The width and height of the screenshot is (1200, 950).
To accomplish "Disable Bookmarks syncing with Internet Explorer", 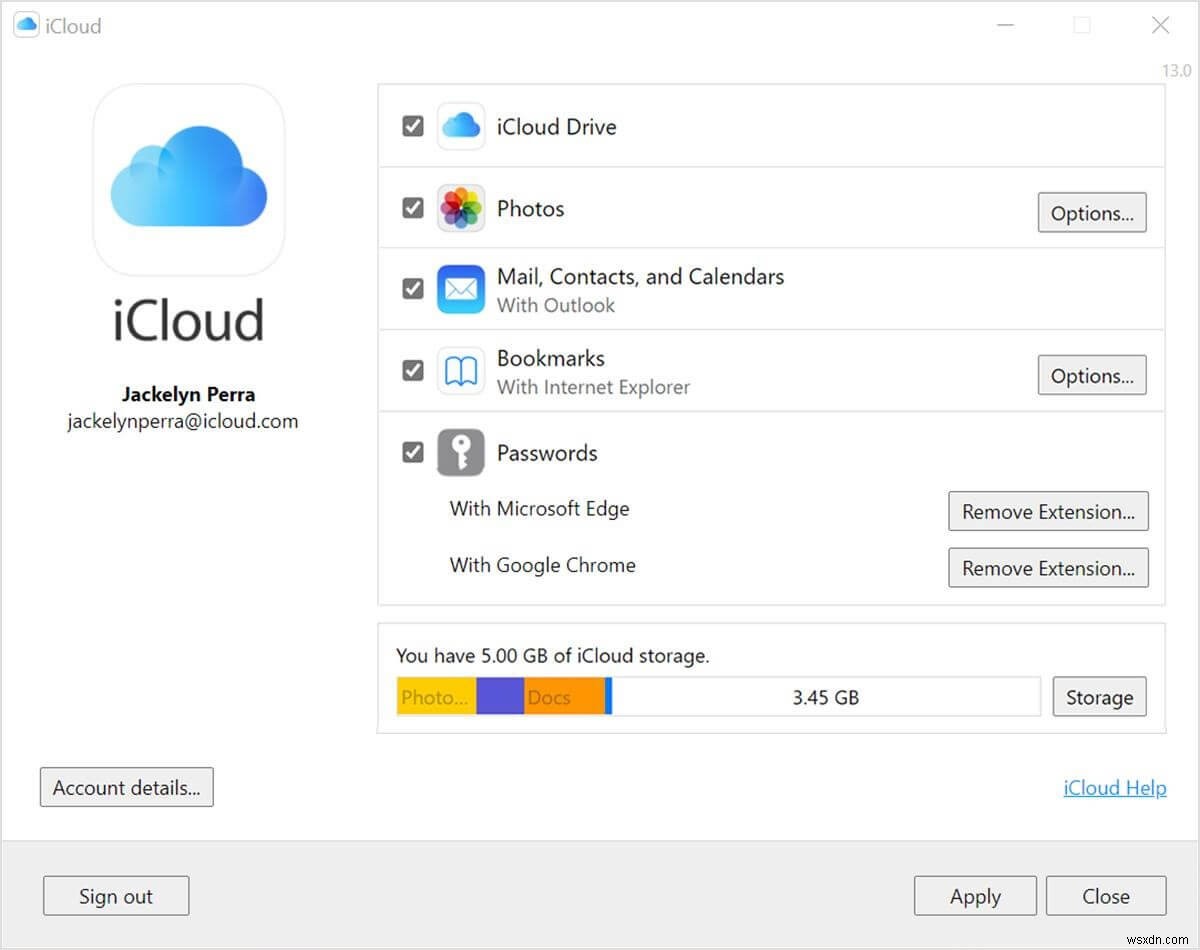I will click(x=412, y=370).
